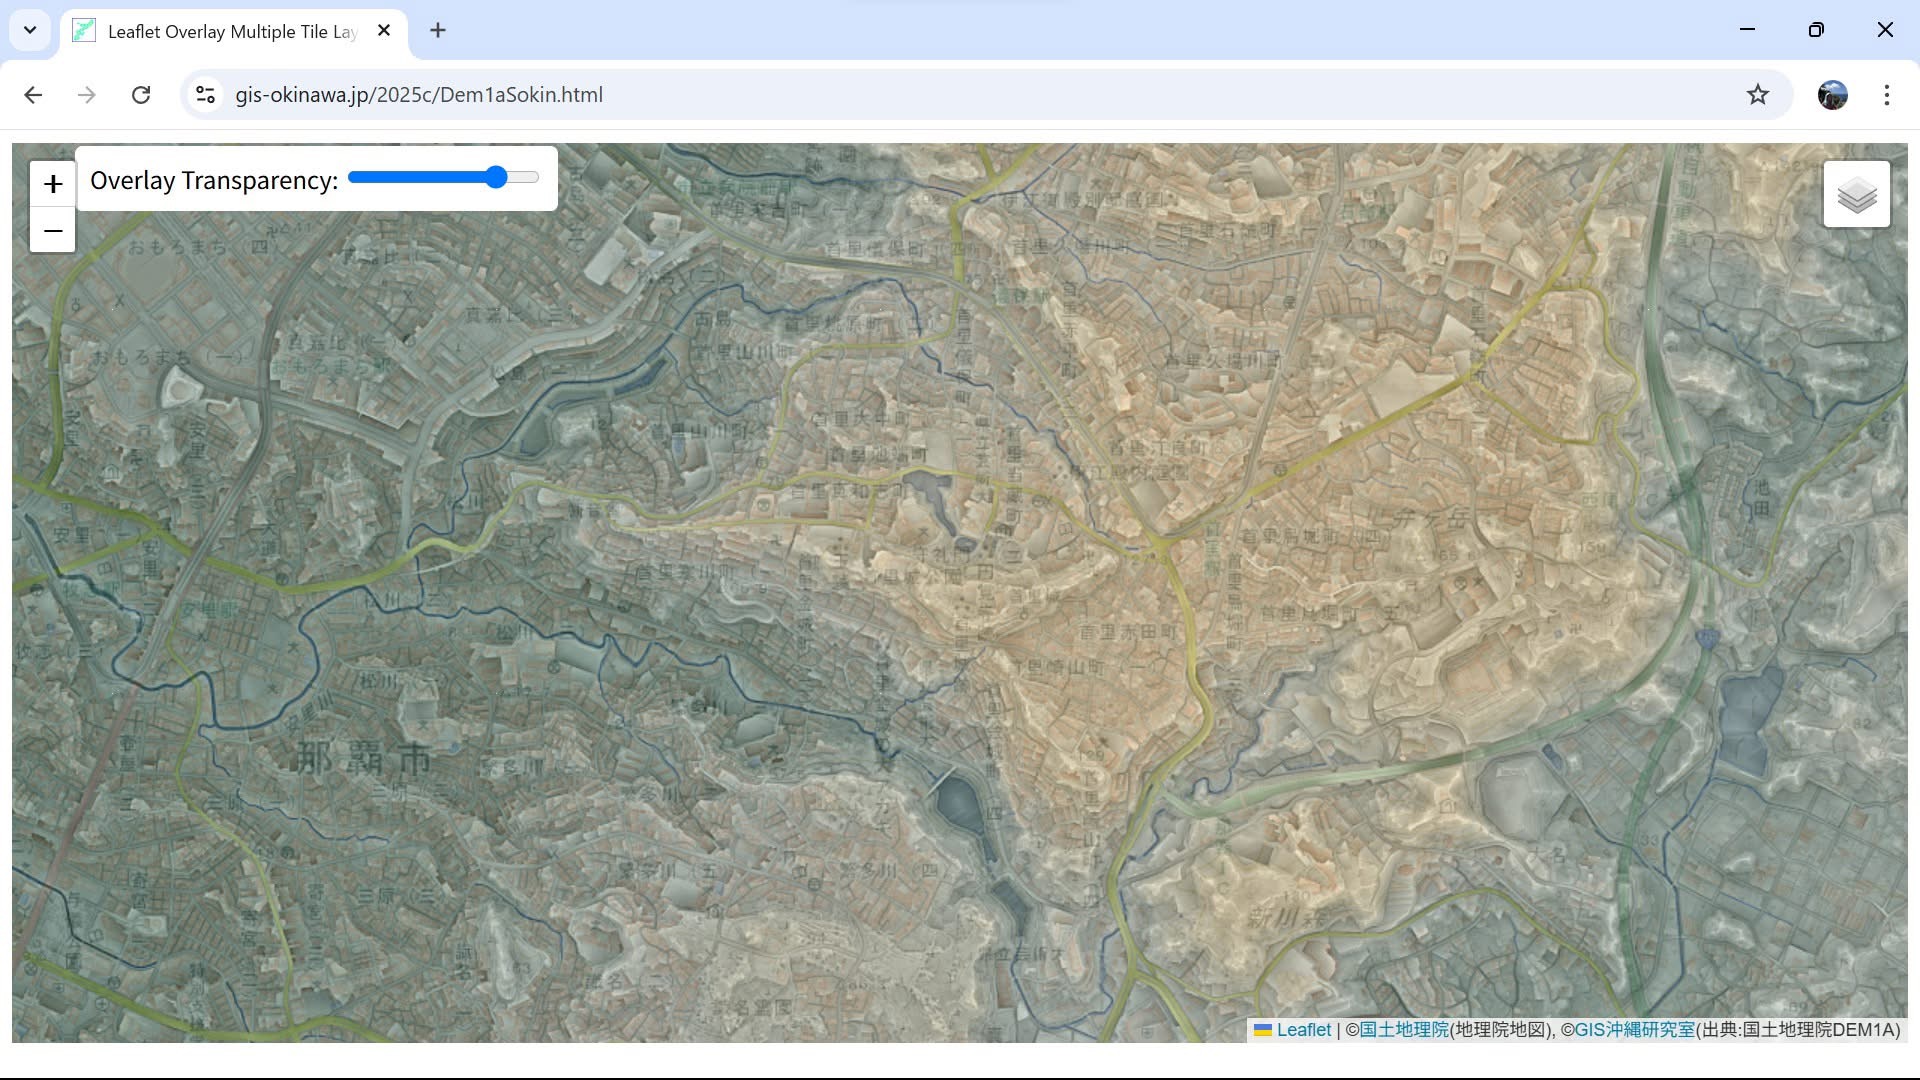The image size is (1920, 1080).
Task: Zoom out of the map
Action: pos(52,230)
